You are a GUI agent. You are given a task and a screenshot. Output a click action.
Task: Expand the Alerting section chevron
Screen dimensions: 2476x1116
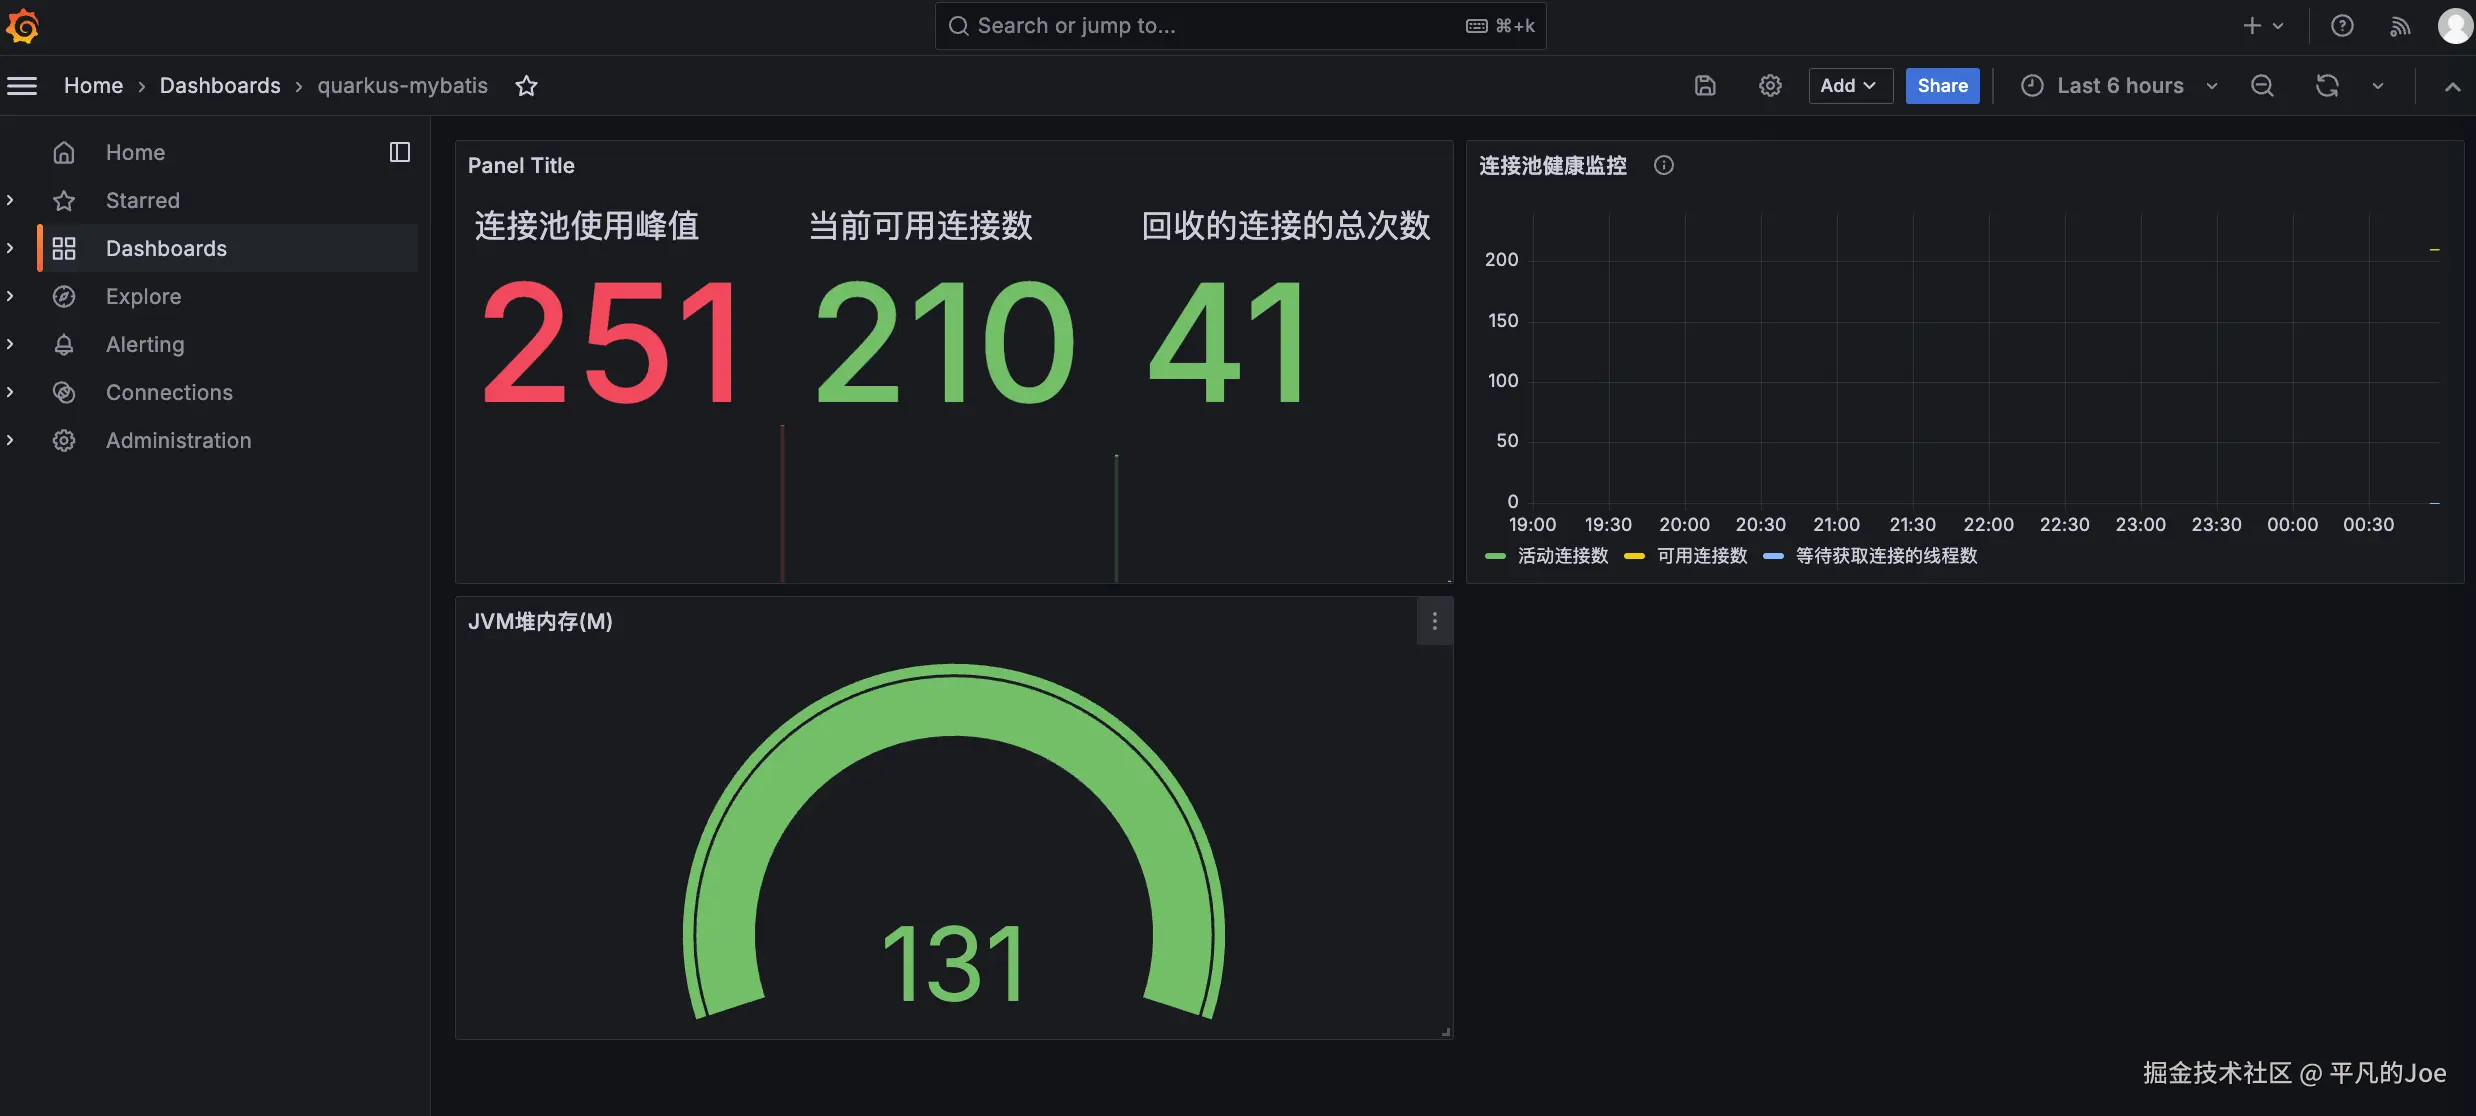[10, 344]
